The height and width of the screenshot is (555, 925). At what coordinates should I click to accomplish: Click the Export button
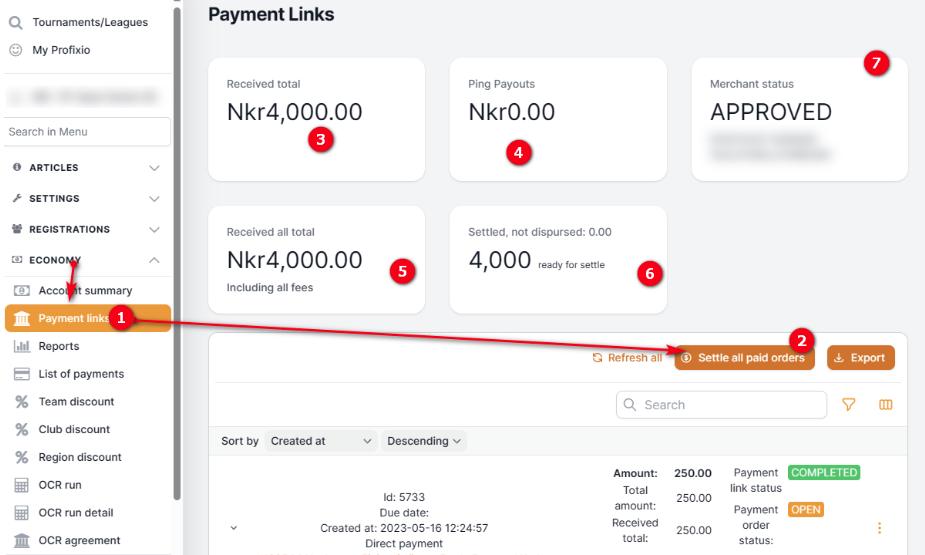pos(860,357)
